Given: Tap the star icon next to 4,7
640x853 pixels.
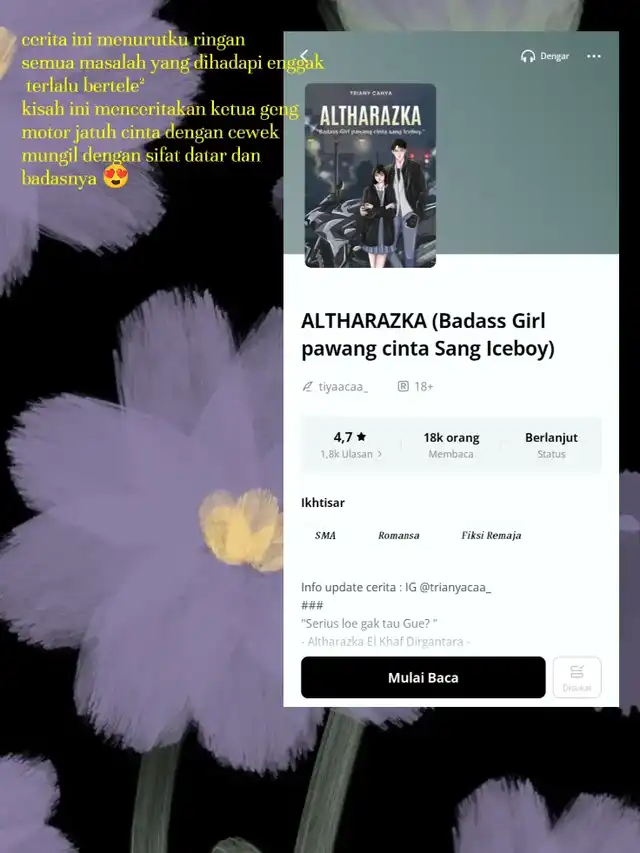Looking at the screenshot, I should point(361,436).
